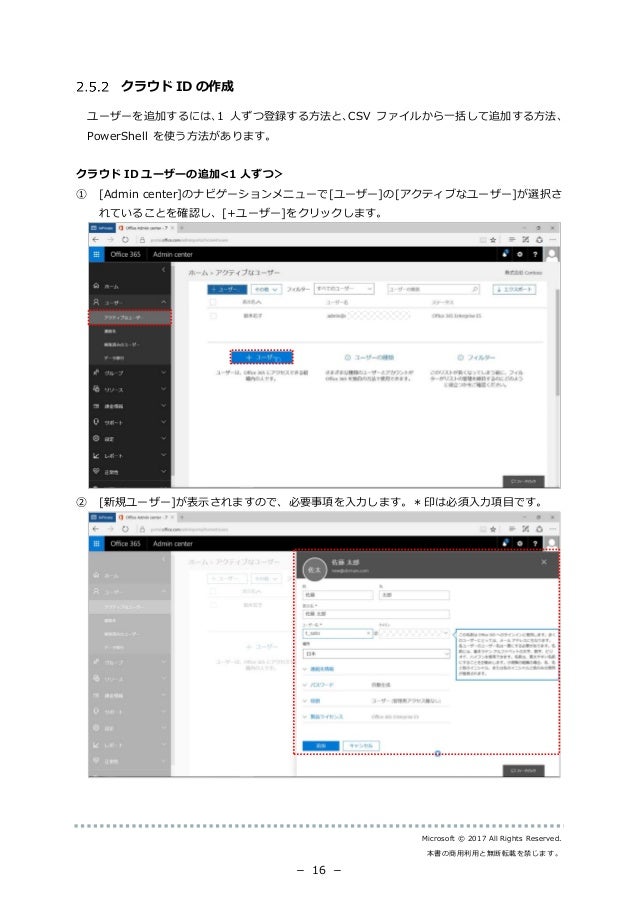Click the ユーザーの検索 search field
This screenshot has width=638, height=903.
coord(433,289)
